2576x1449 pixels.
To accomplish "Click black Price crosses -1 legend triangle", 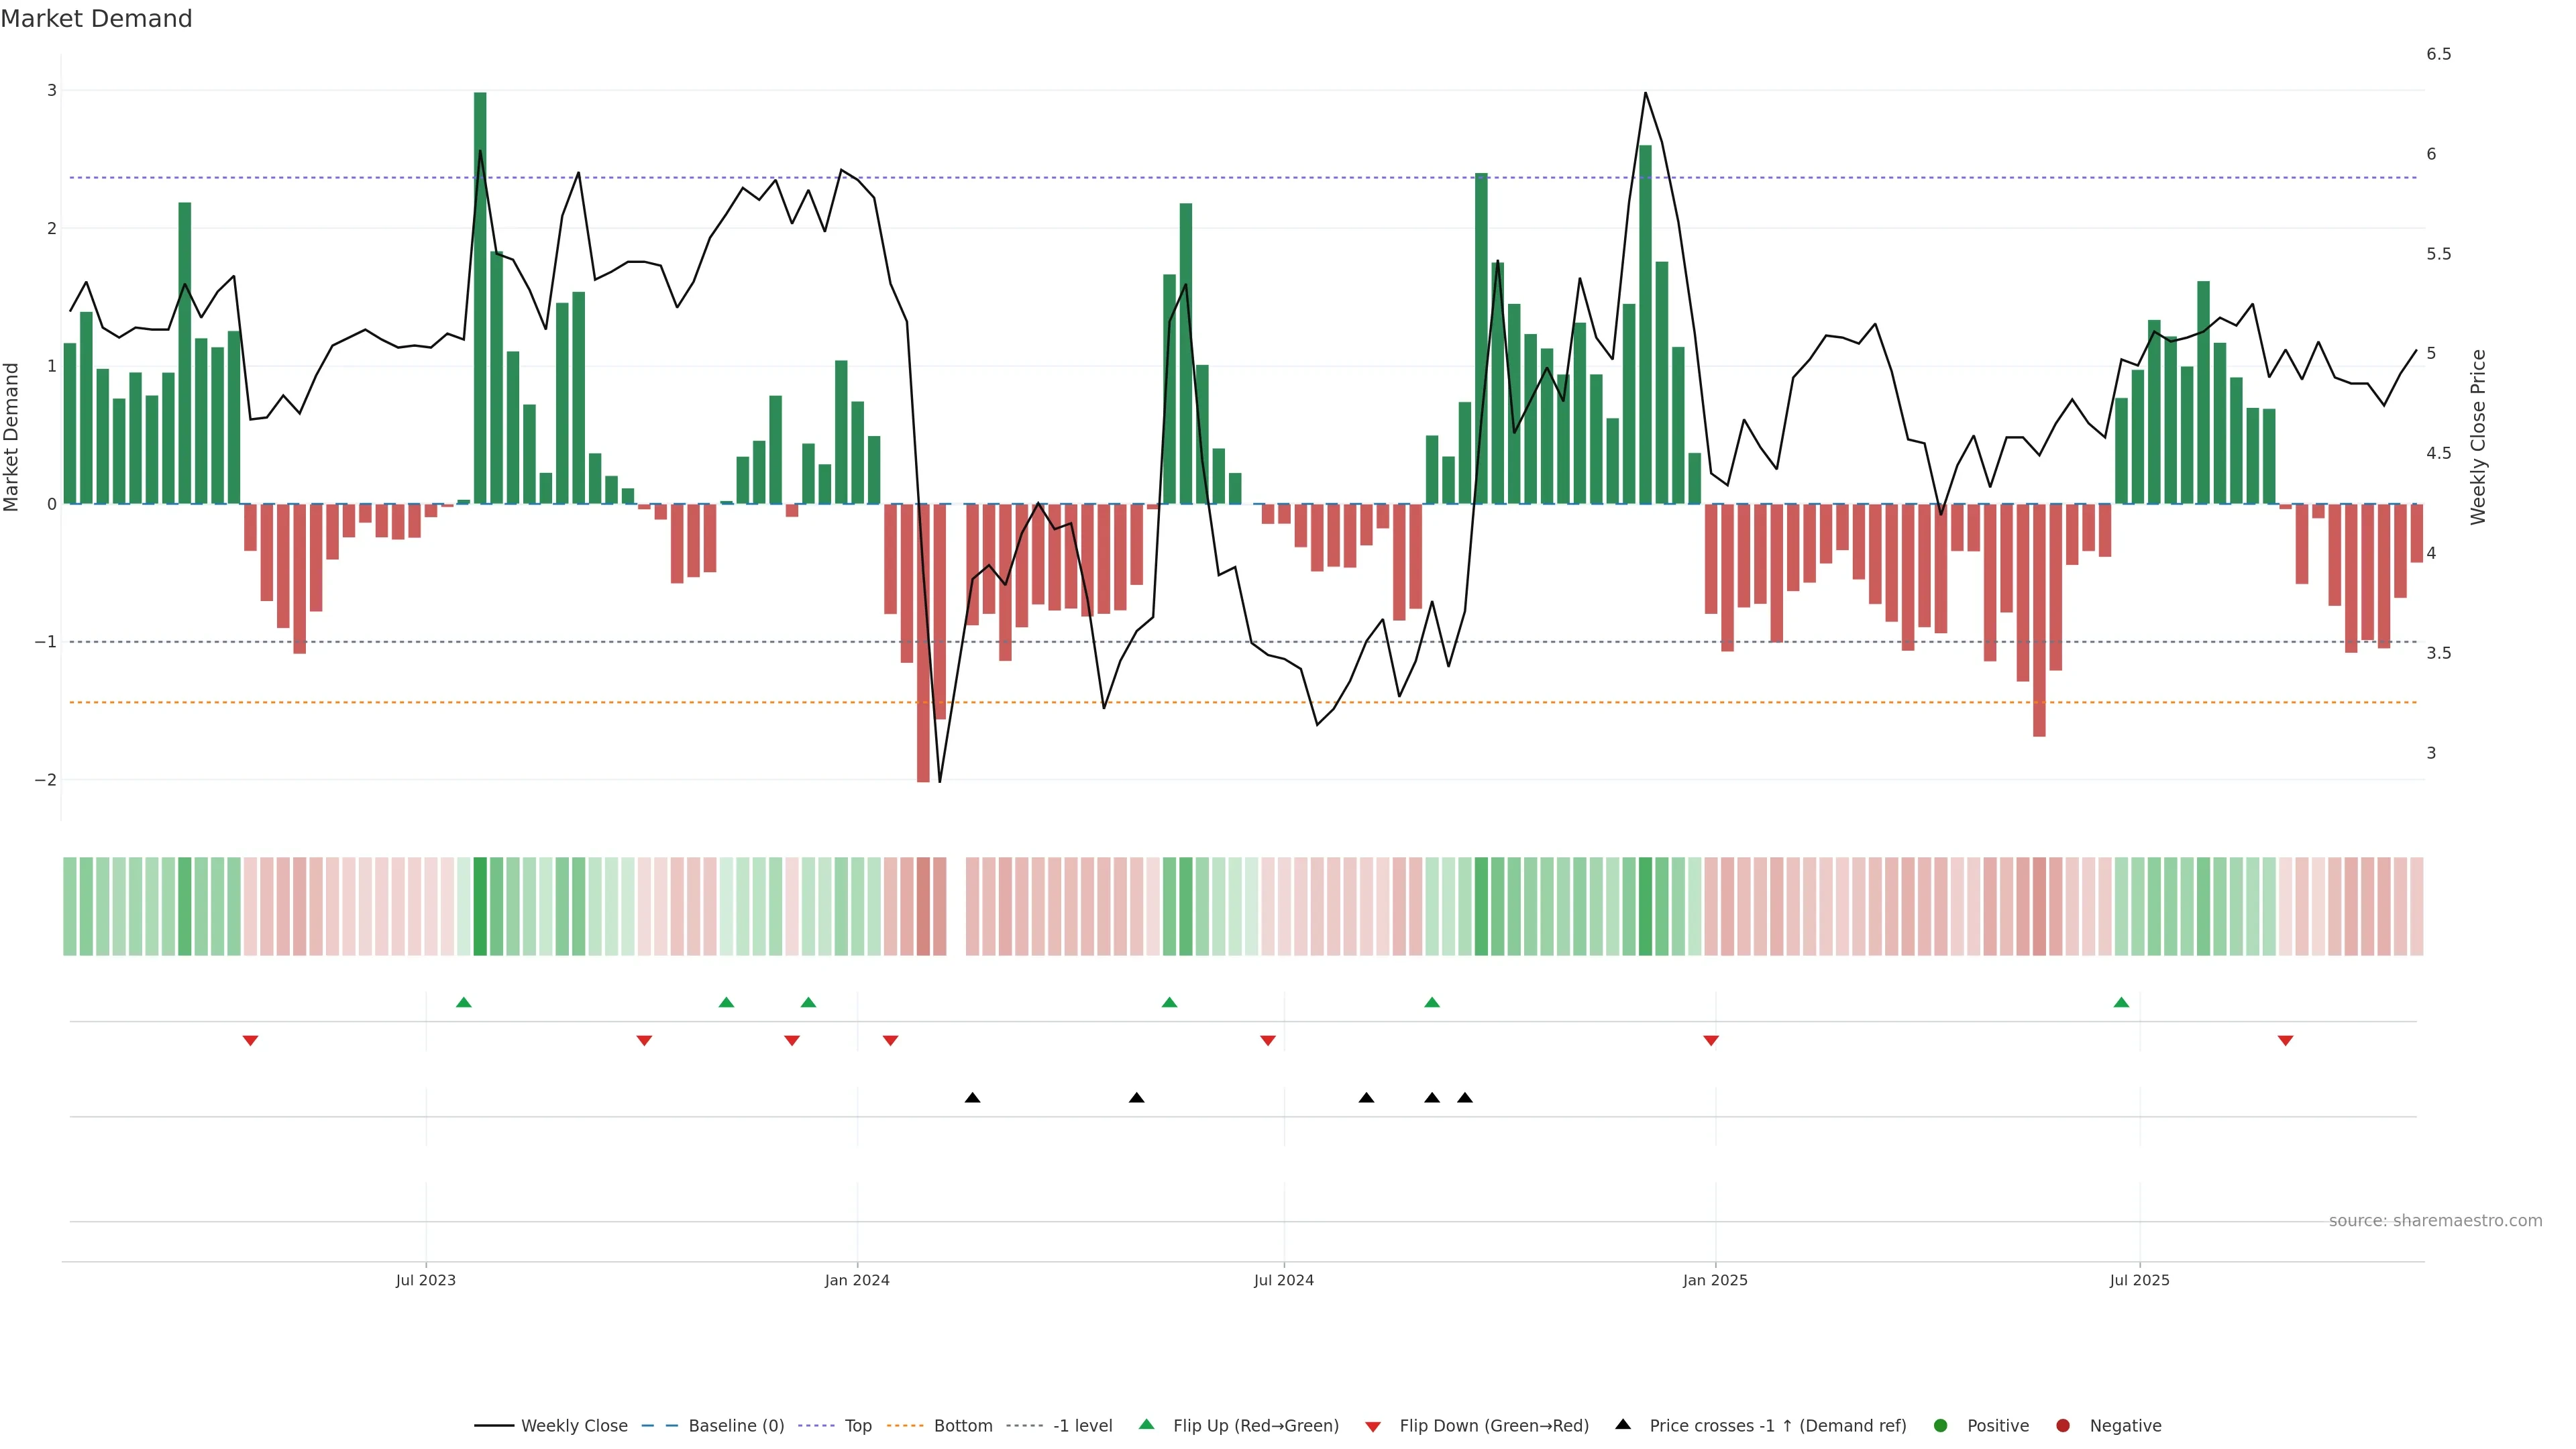I will (x=1623, y=1424).
